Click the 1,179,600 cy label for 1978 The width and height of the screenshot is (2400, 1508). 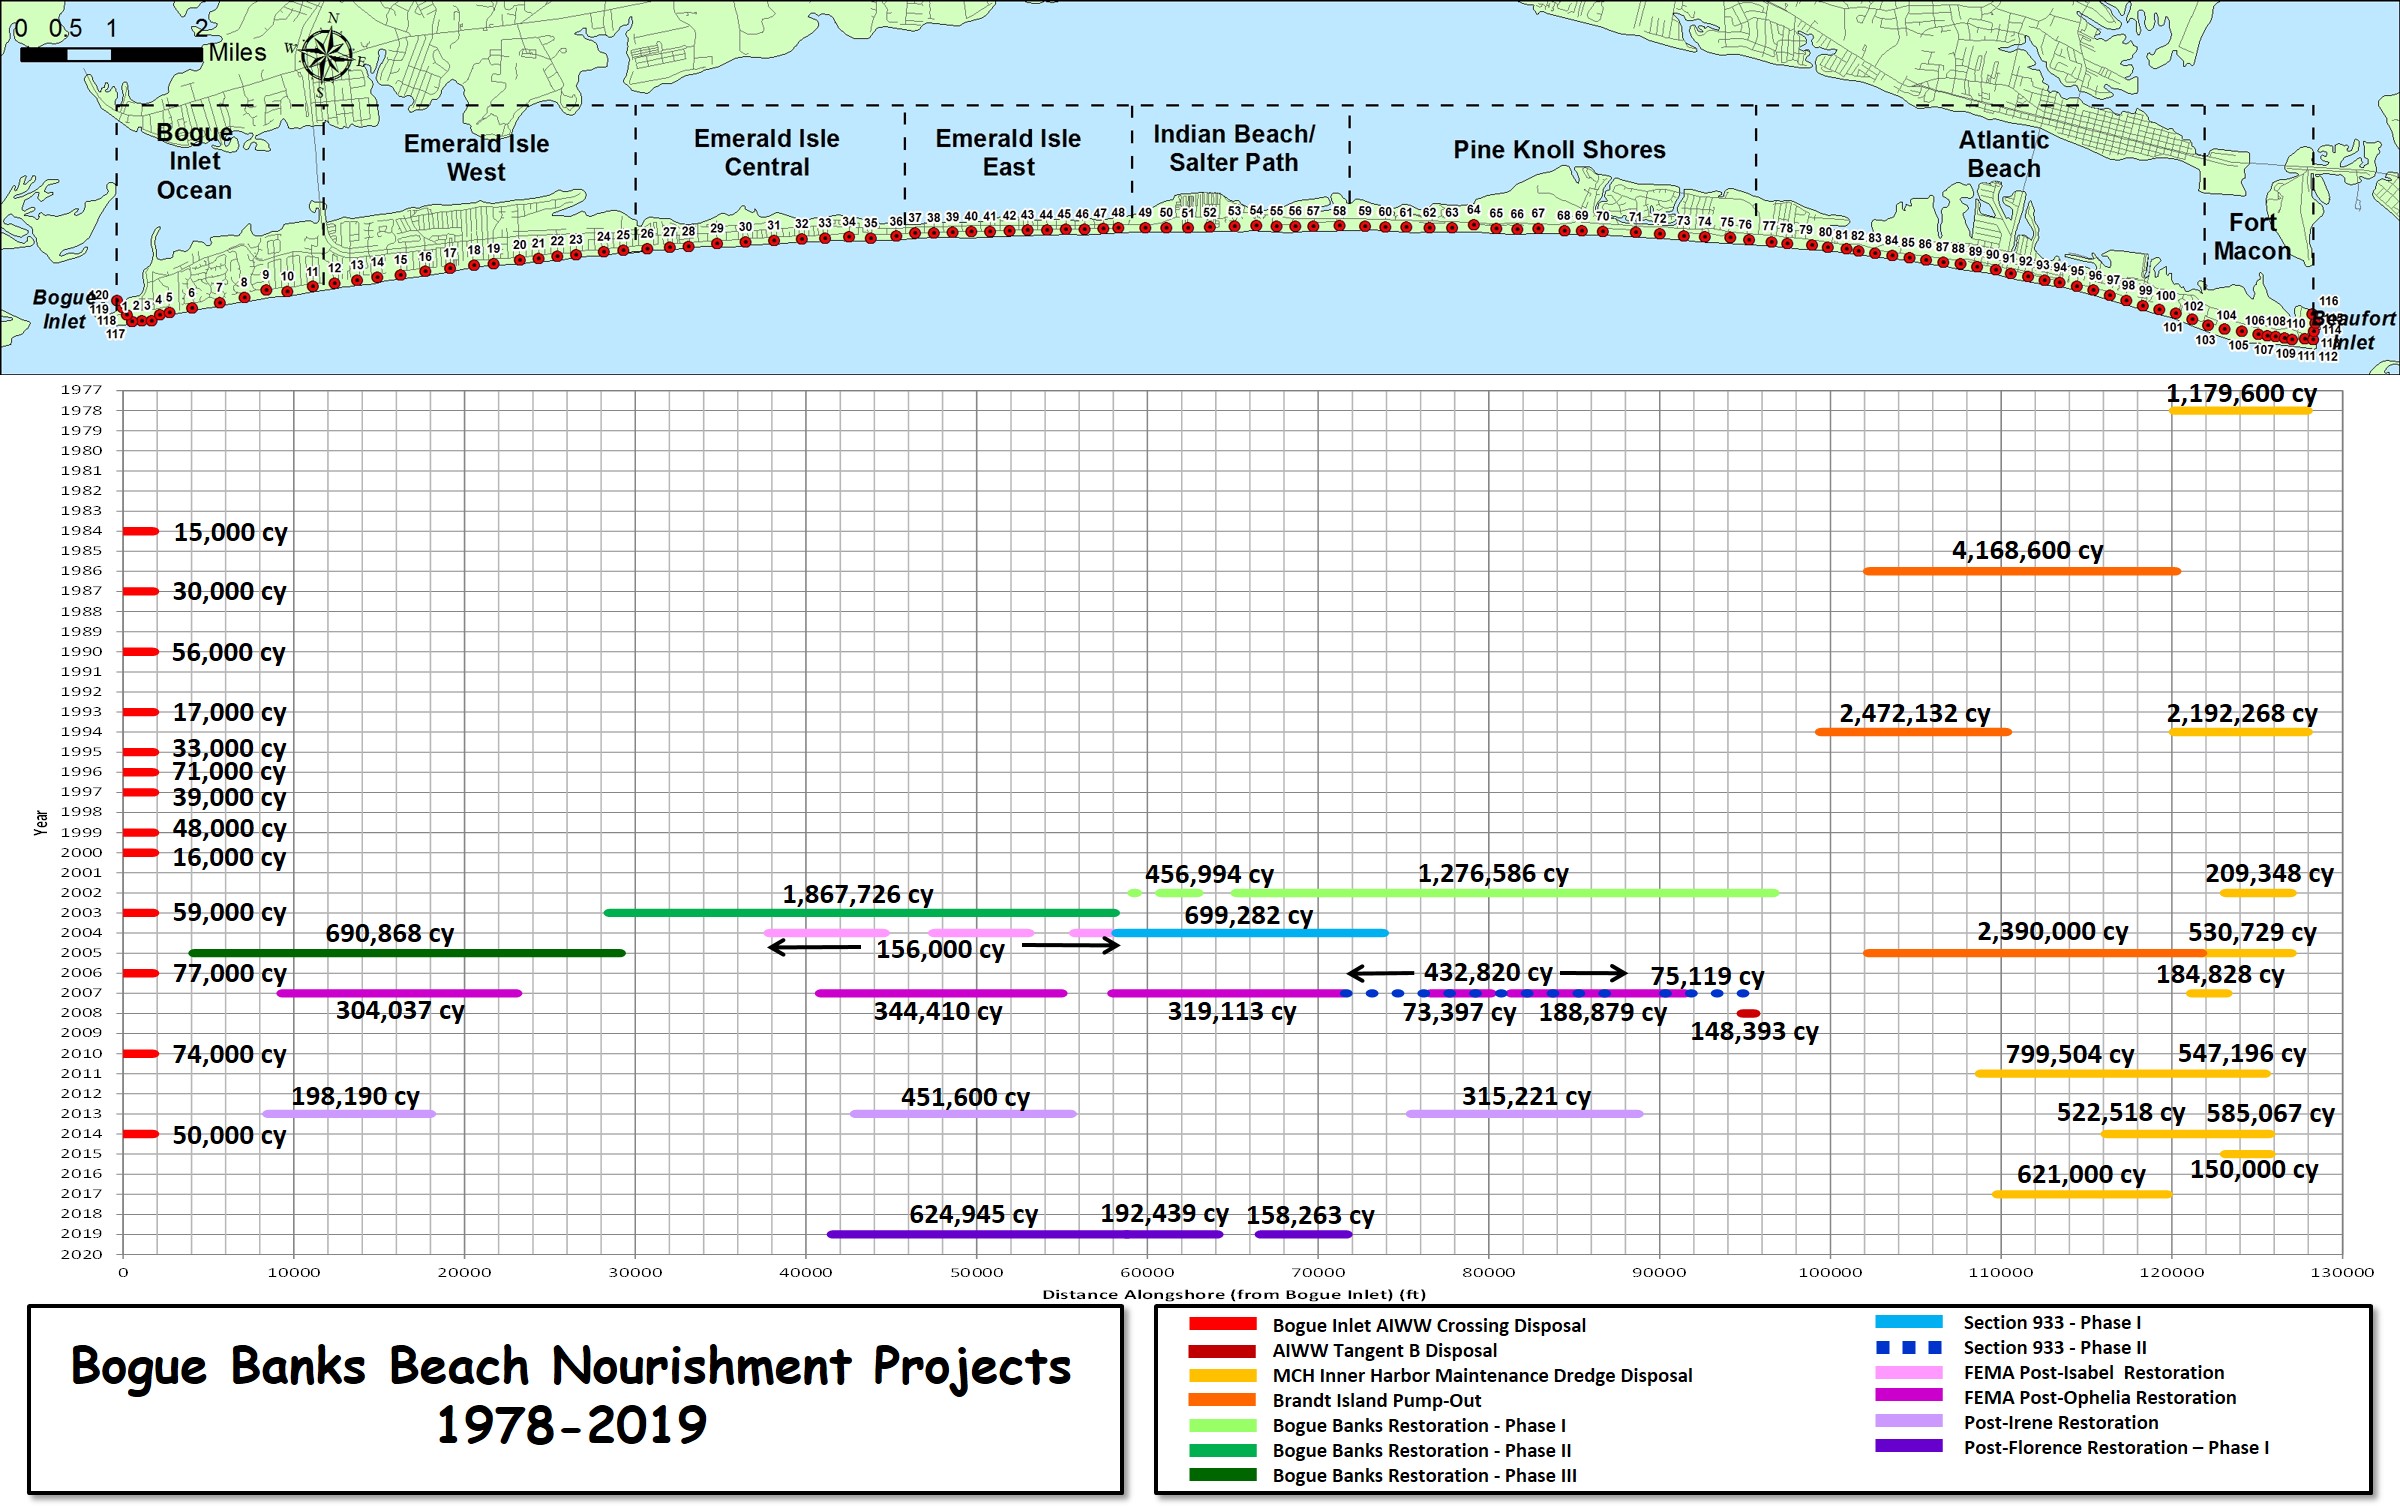[x=2240, y=393]
